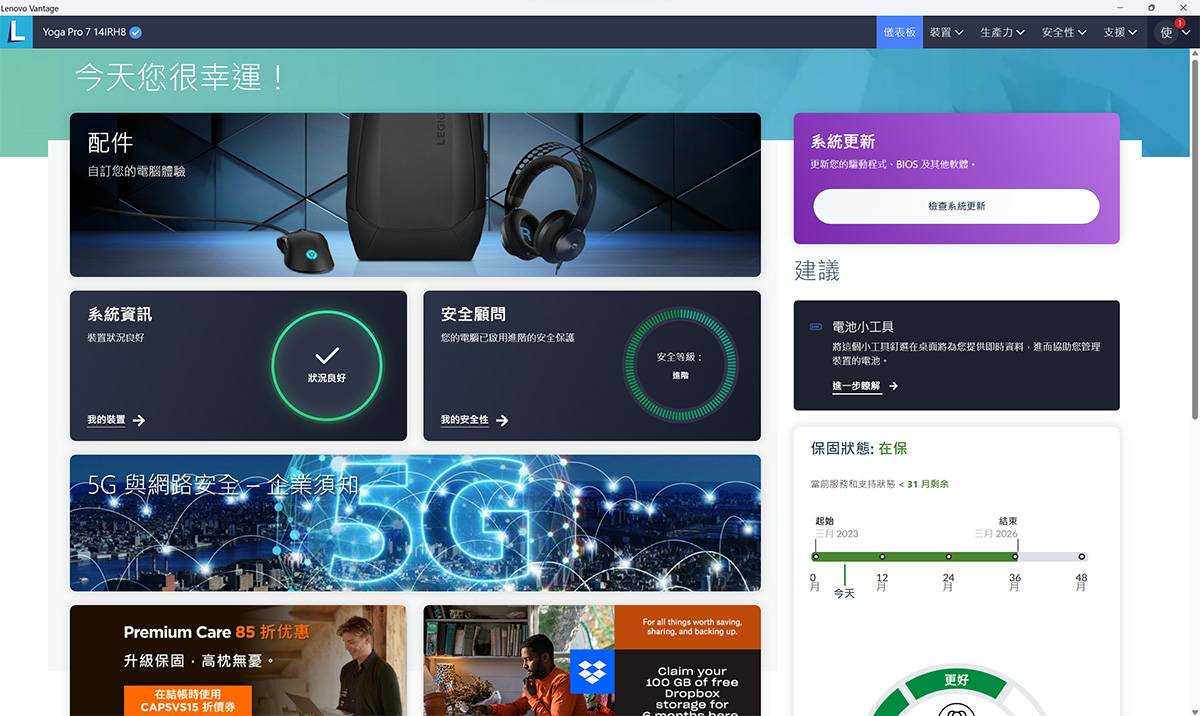Open the Premium Care 85 折优惠 card
The height and width of the screenshot is (716, 1200).
[x=238, y=660]
